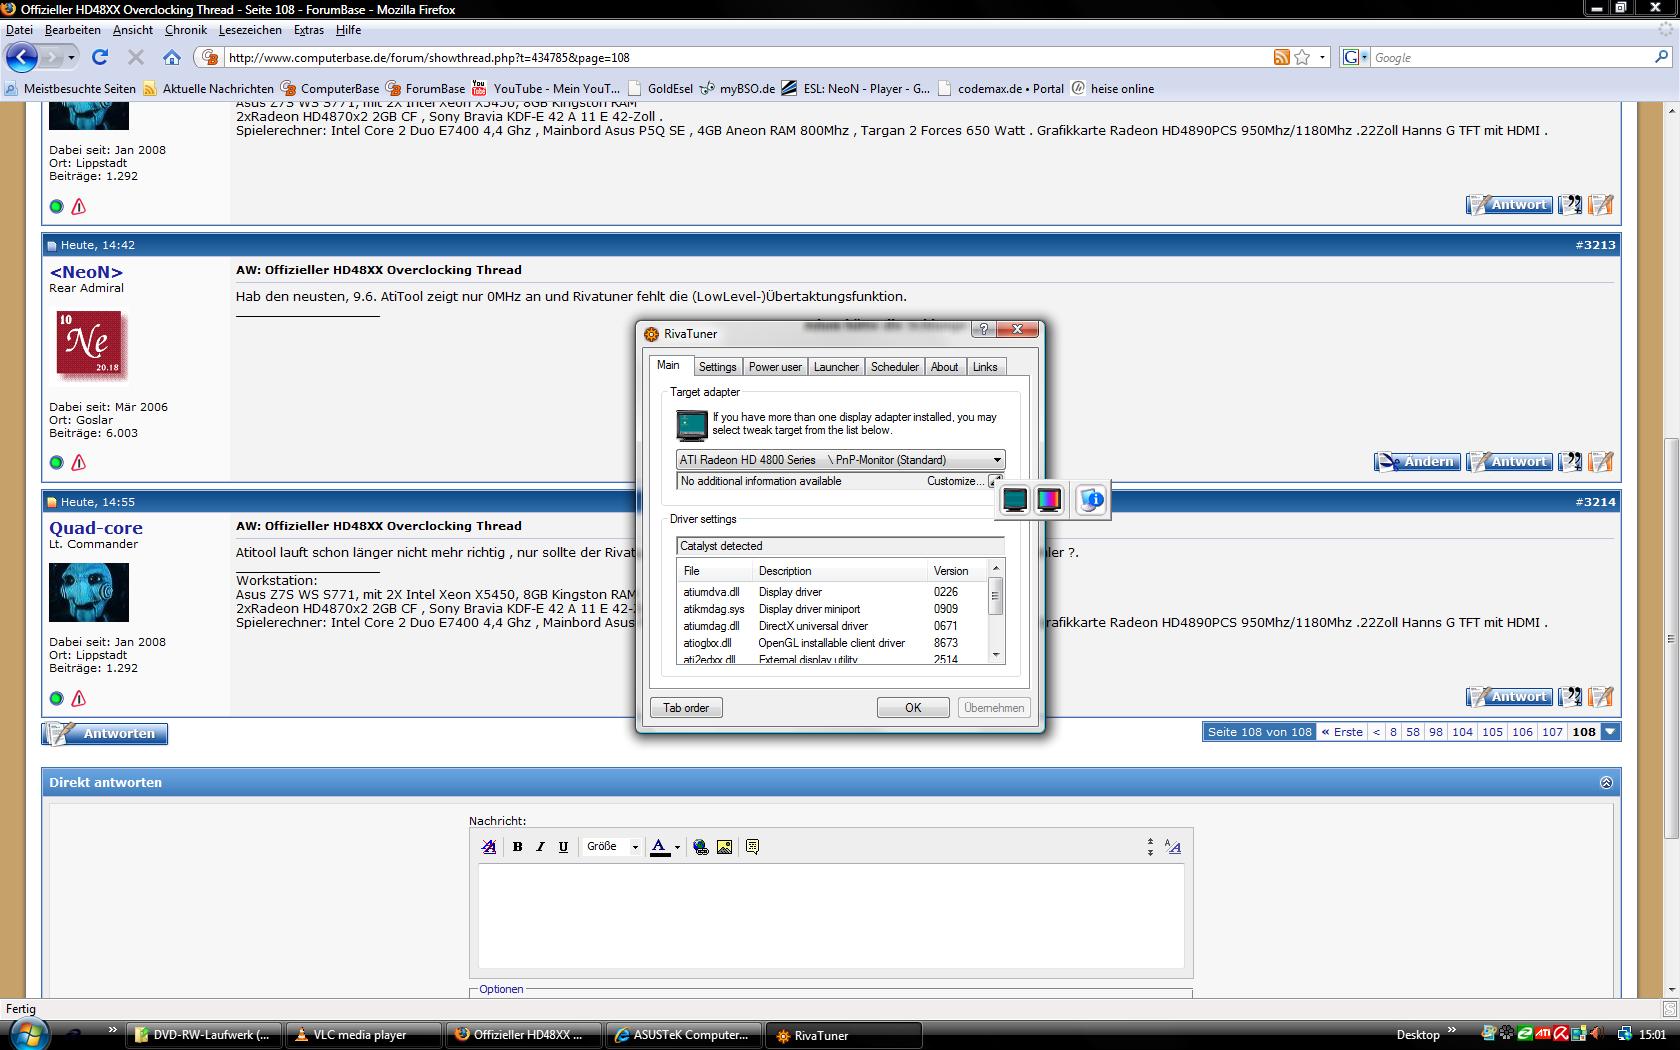Select the atiumdva.dll driver row
1680x1050 pixels.
[832, 592]
